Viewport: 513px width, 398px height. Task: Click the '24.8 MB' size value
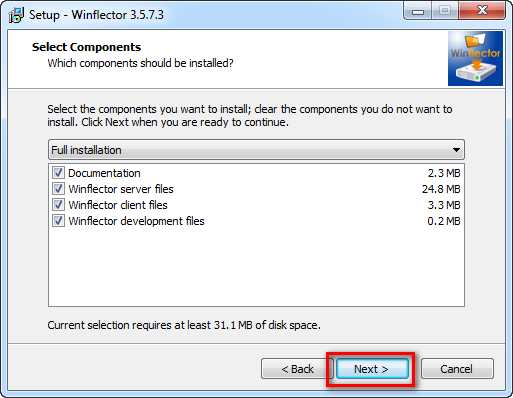coord(441,189)
